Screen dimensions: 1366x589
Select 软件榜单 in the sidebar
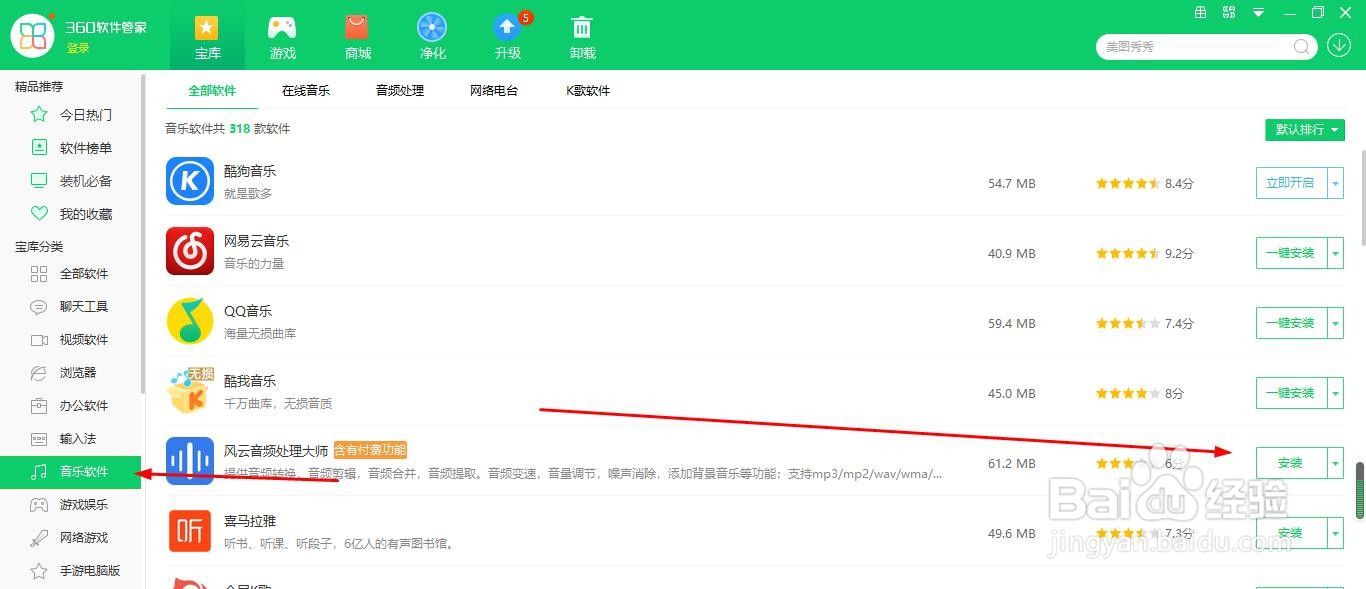click(x=72, y=148)
